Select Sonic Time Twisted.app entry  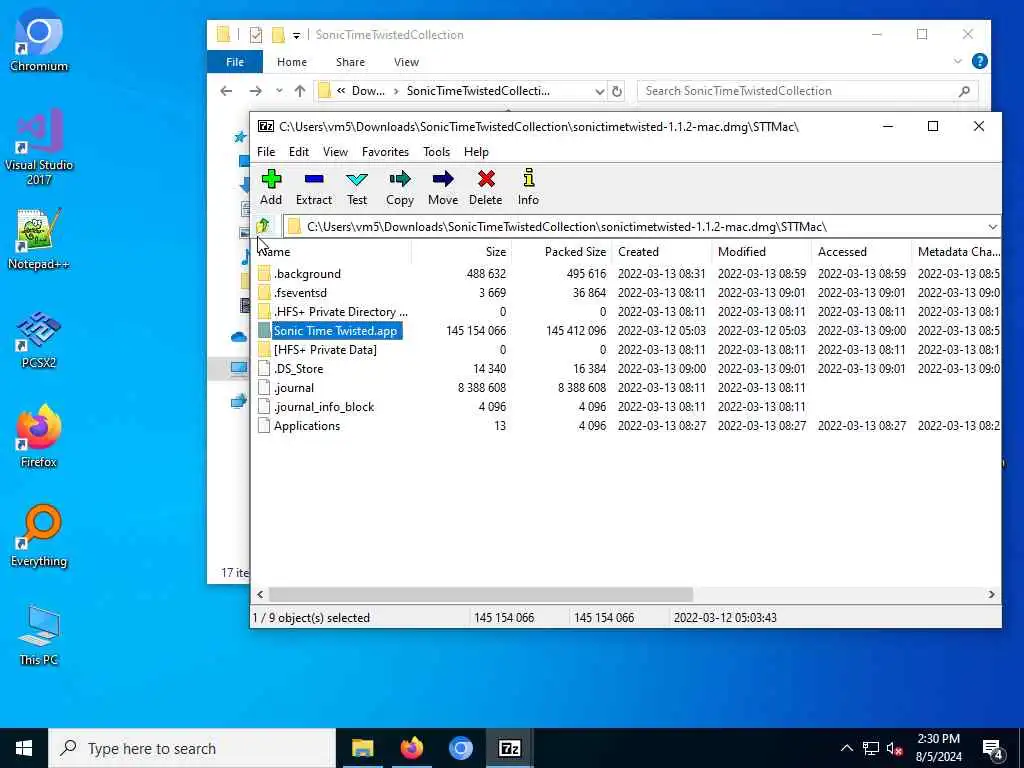tap(336, 330)
